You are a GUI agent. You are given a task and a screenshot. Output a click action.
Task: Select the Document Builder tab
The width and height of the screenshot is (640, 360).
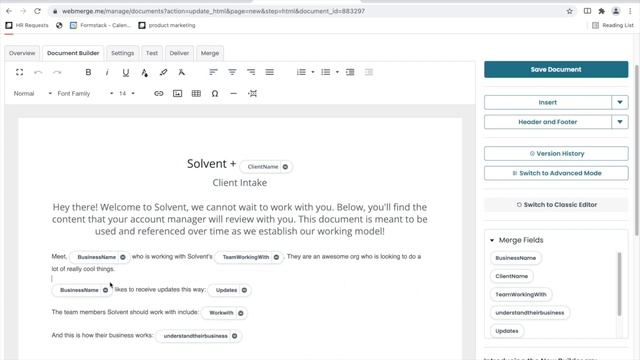73,53
